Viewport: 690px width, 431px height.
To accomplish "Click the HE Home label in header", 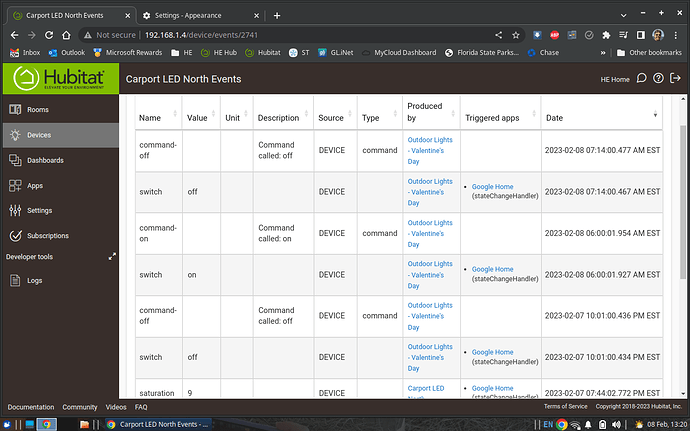I will click(615, 79).
